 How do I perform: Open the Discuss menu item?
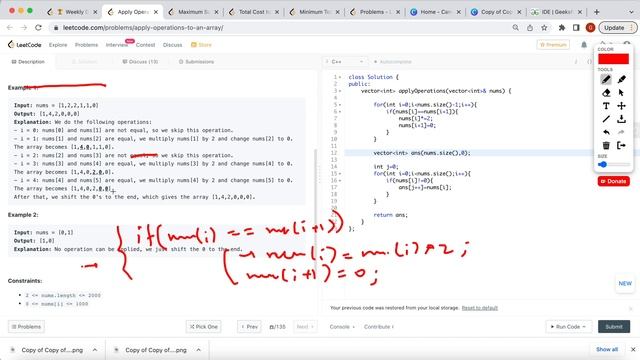(172, 45)
